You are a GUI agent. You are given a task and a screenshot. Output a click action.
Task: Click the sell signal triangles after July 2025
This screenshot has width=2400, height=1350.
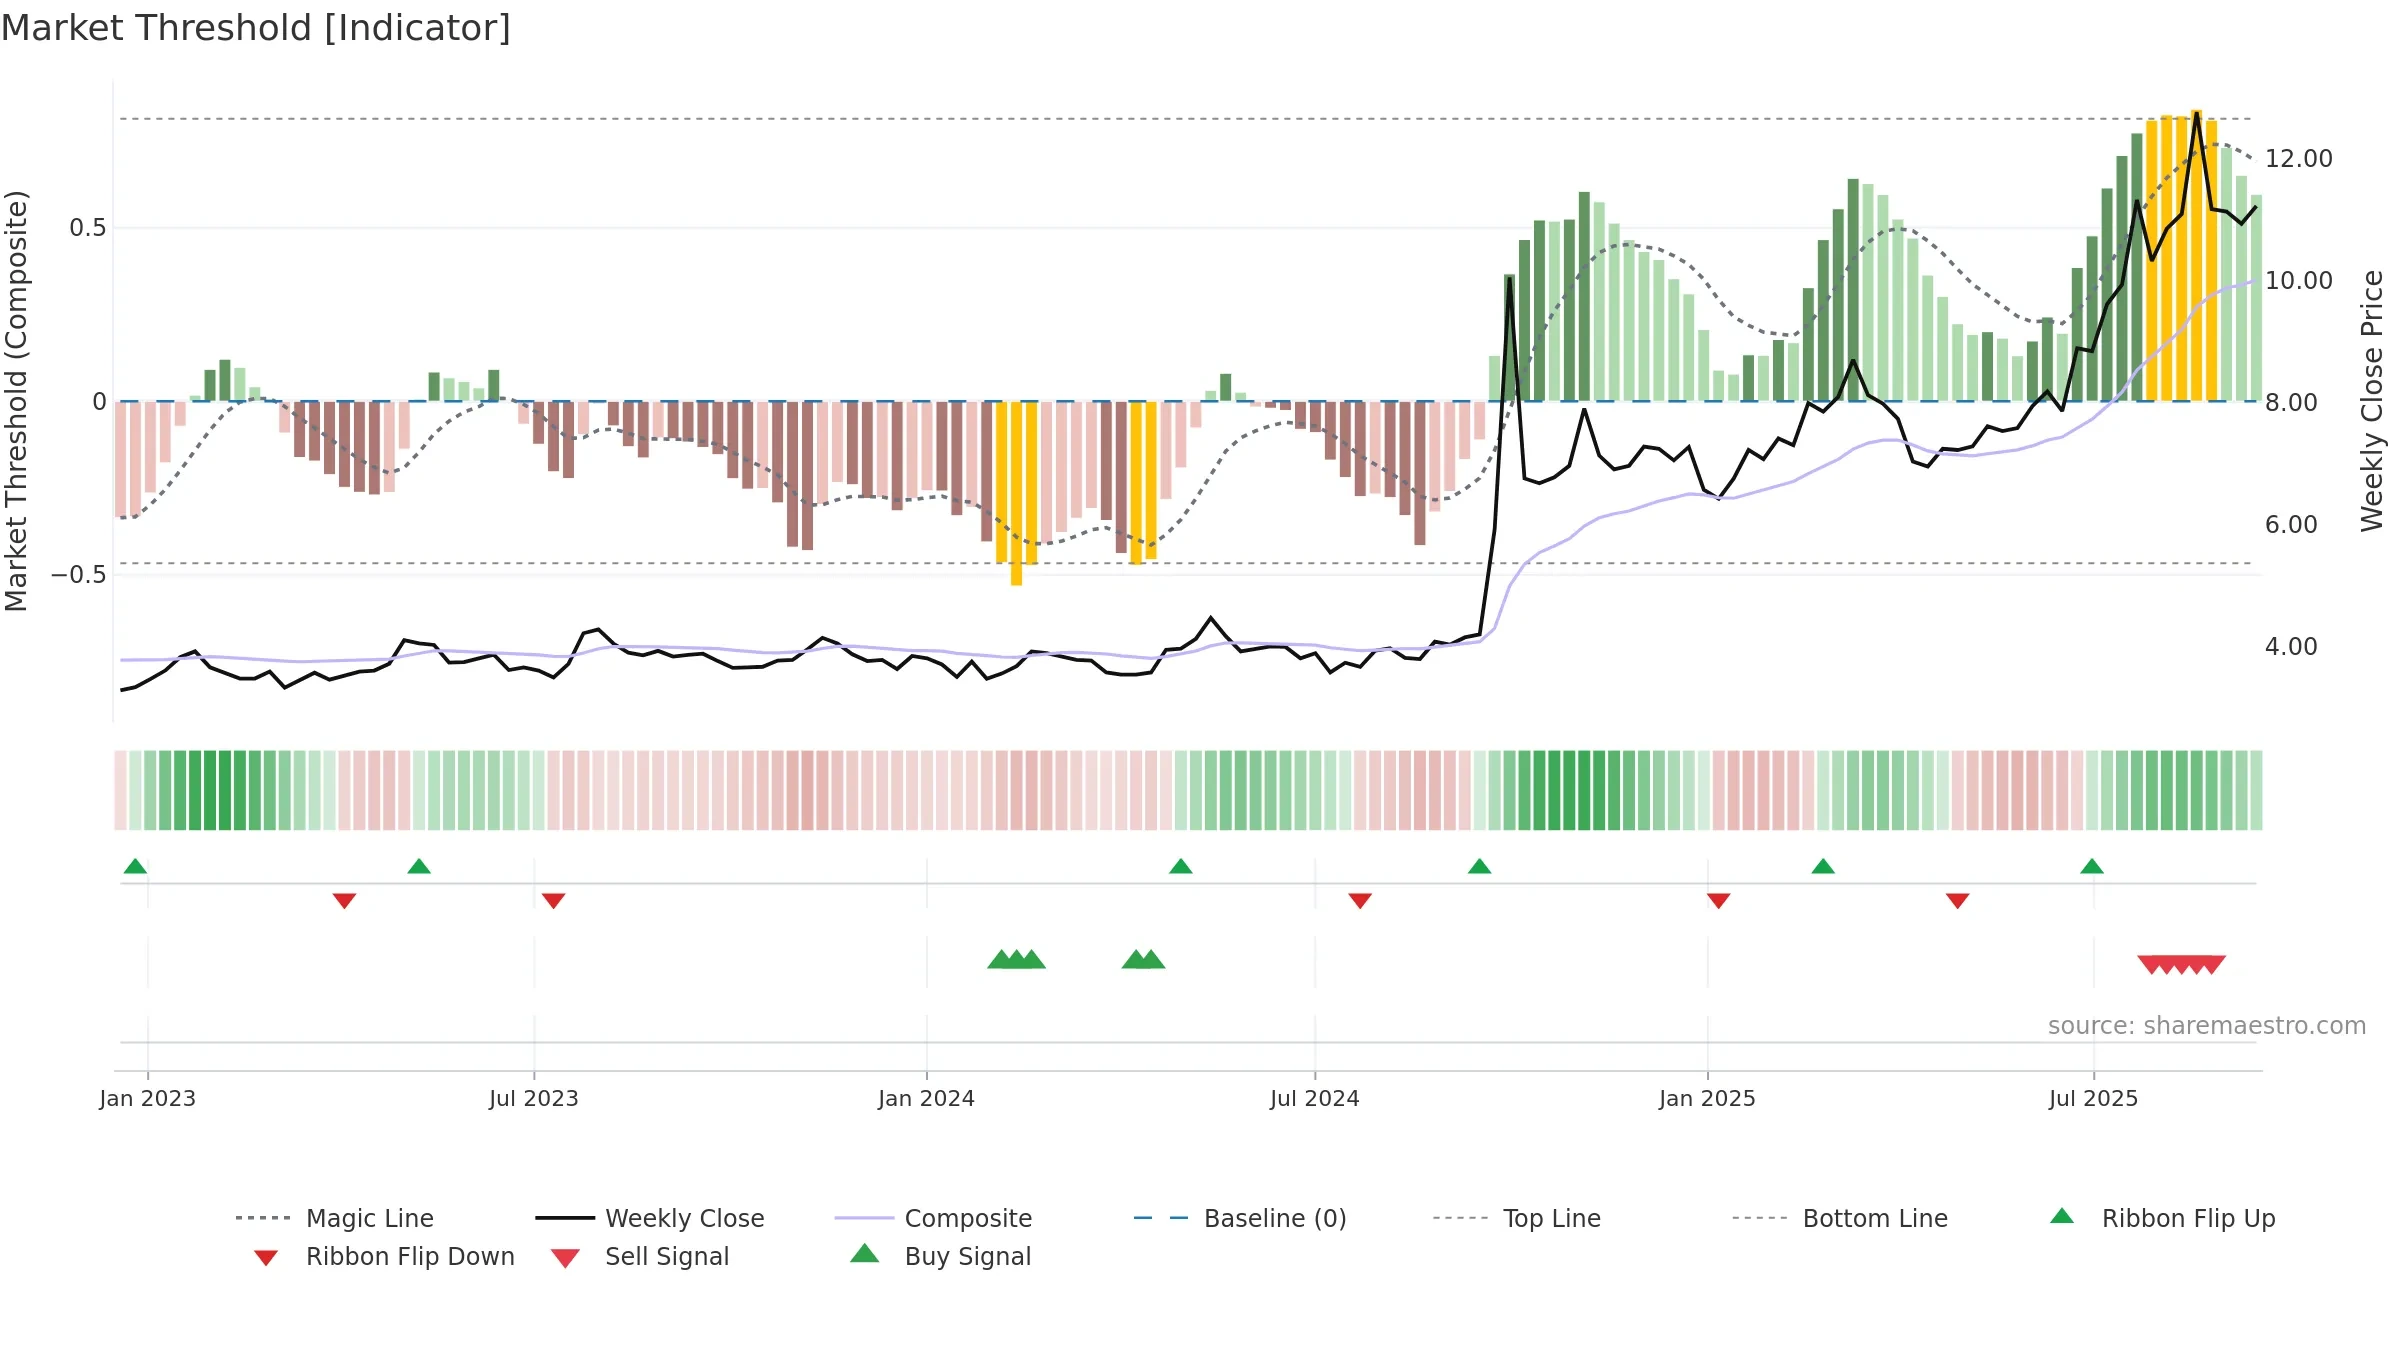point(2182,965)
